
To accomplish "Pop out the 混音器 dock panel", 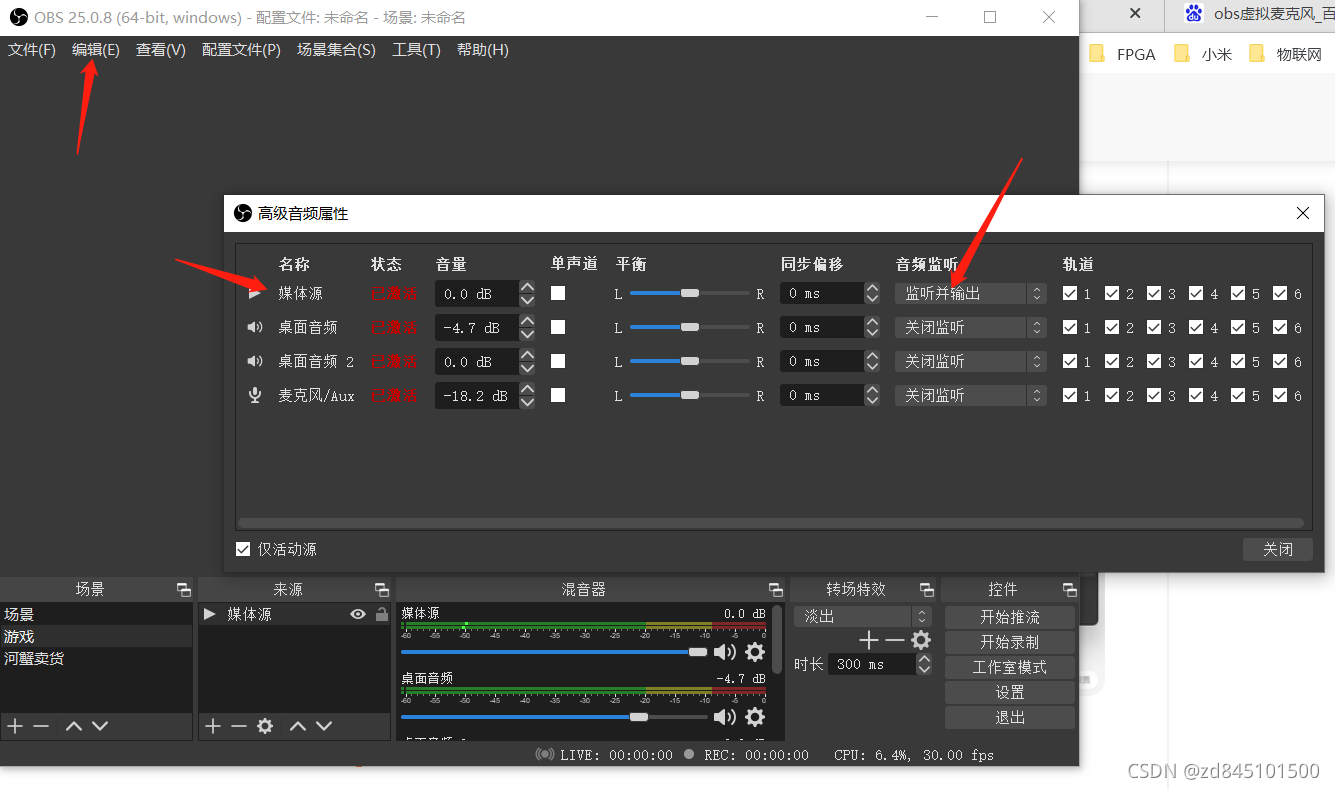I will pos(775,590).
